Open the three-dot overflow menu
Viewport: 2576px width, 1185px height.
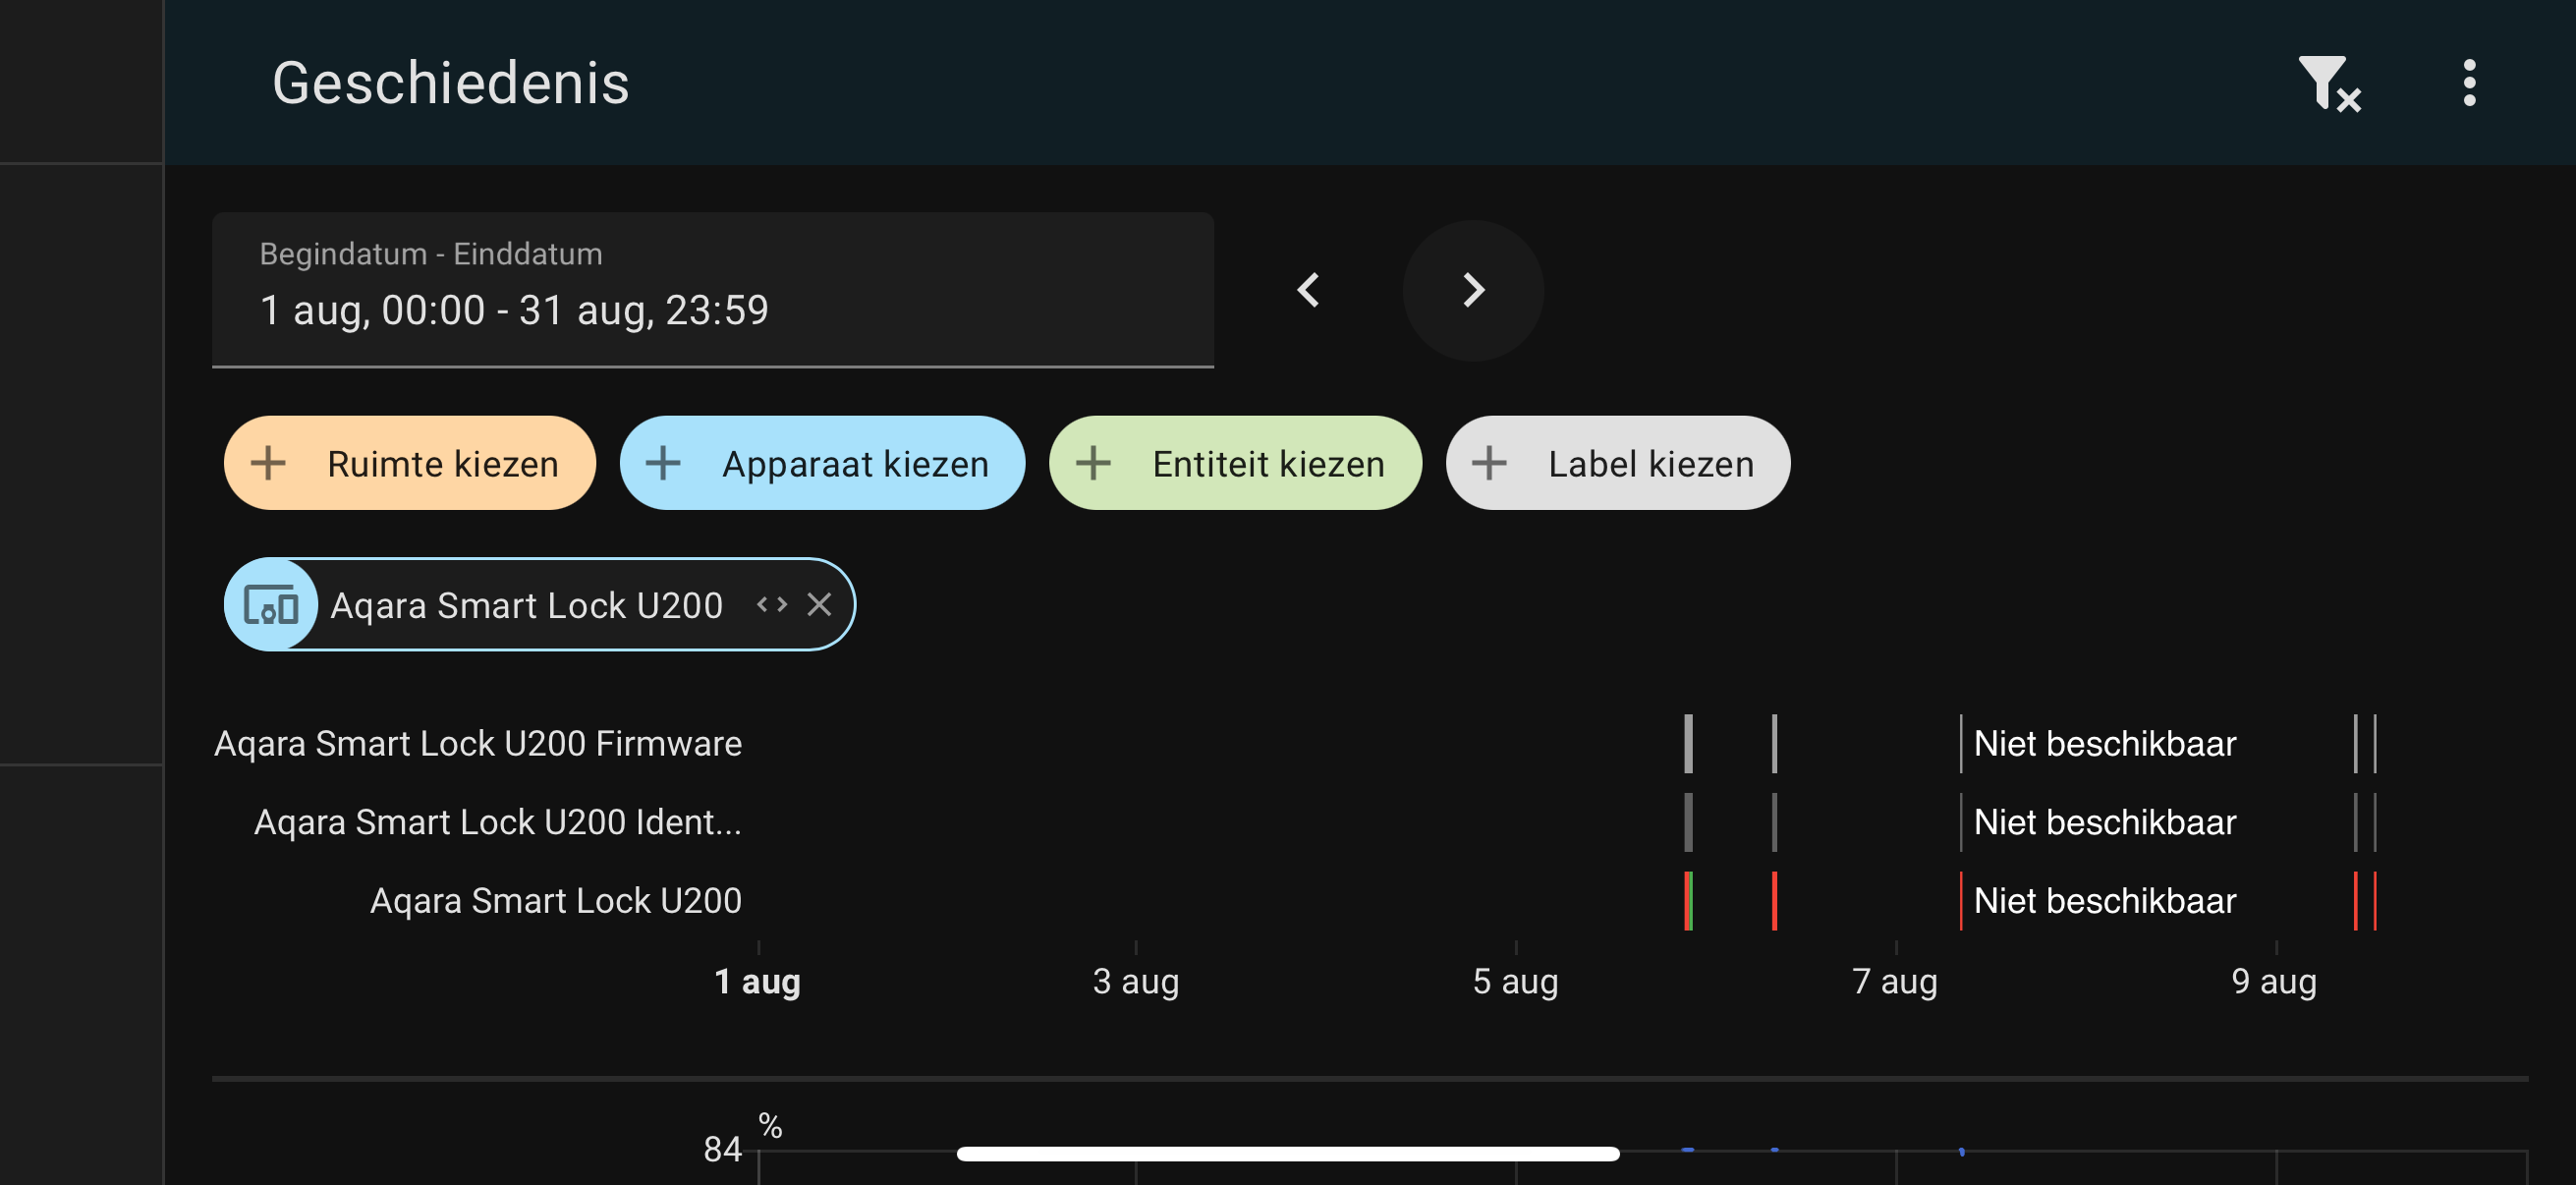coord(2469,83)
